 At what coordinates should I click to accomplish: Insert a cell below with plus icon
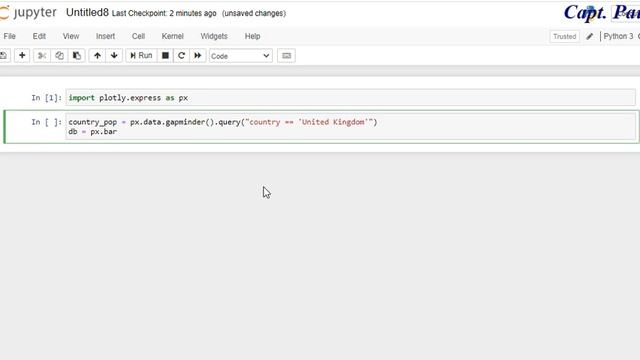[x=22, y=56]
